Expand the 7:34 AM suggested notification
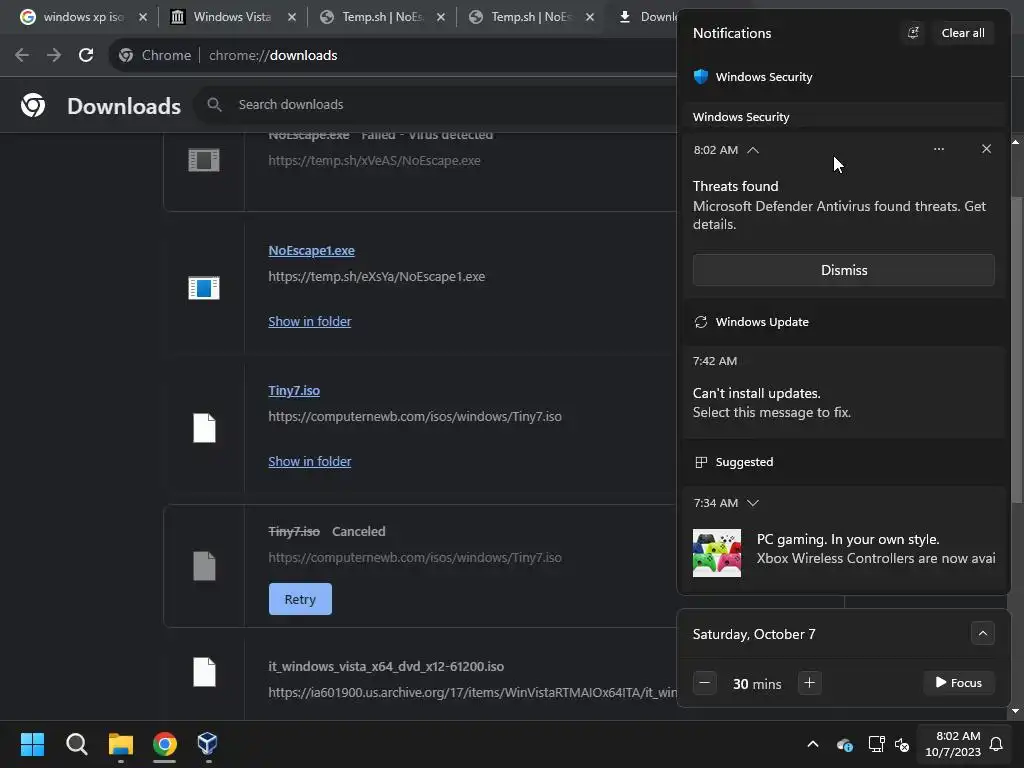The image size is (1024, 768). coord(753,503)
